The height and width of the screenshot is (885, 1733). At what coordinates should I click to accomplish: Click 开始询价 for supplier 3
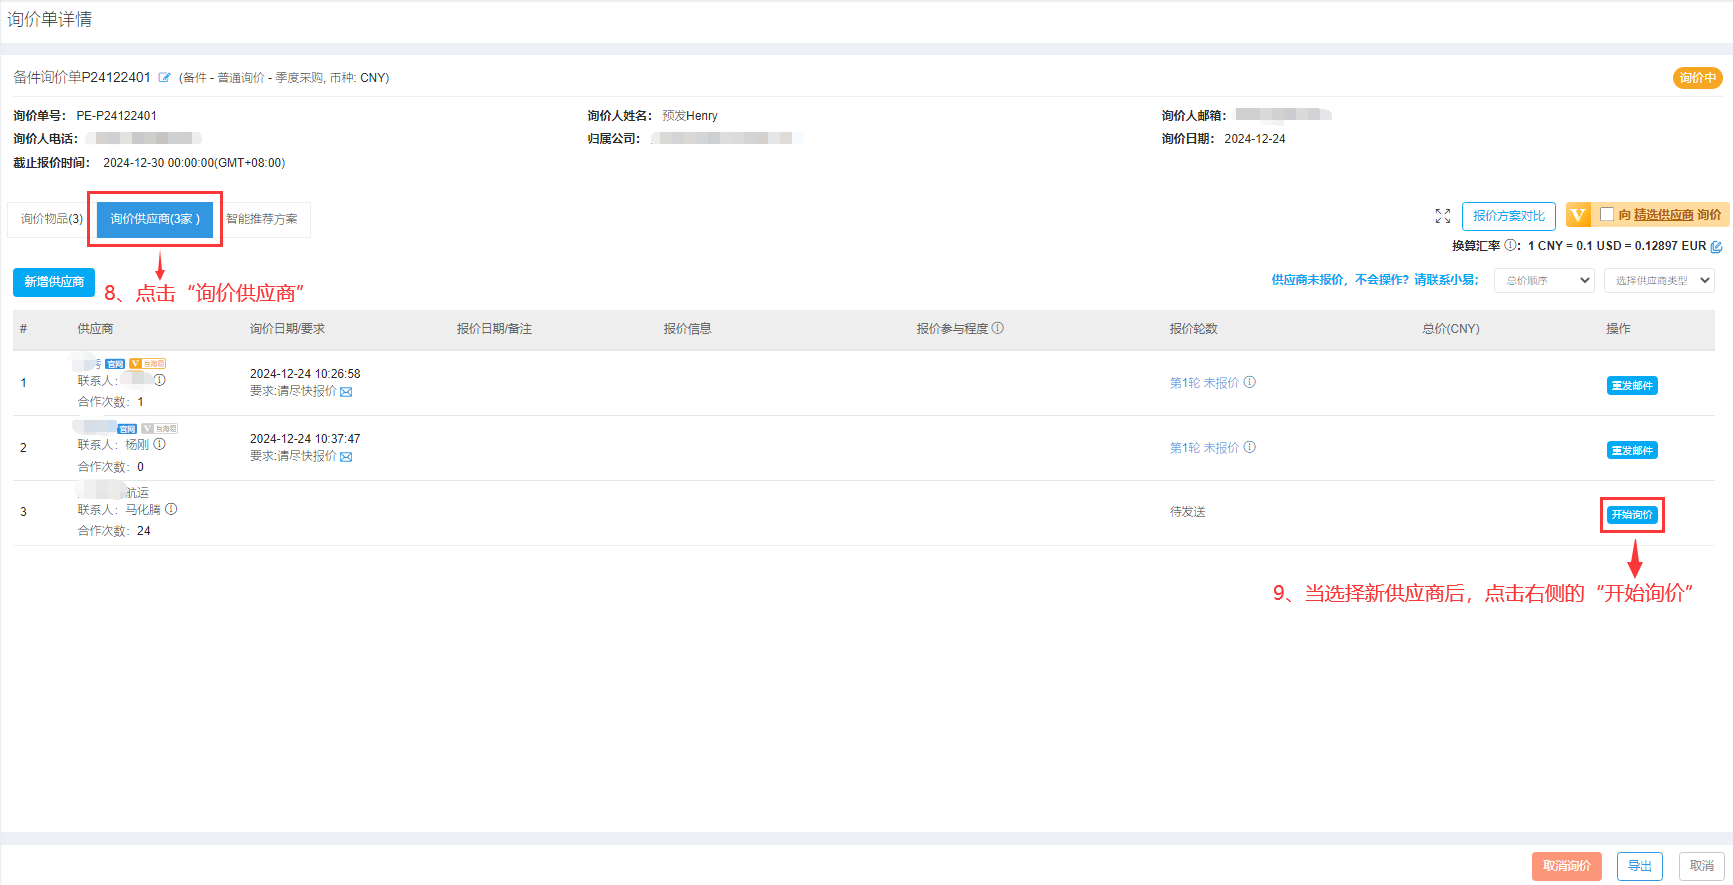[1632, 515]
